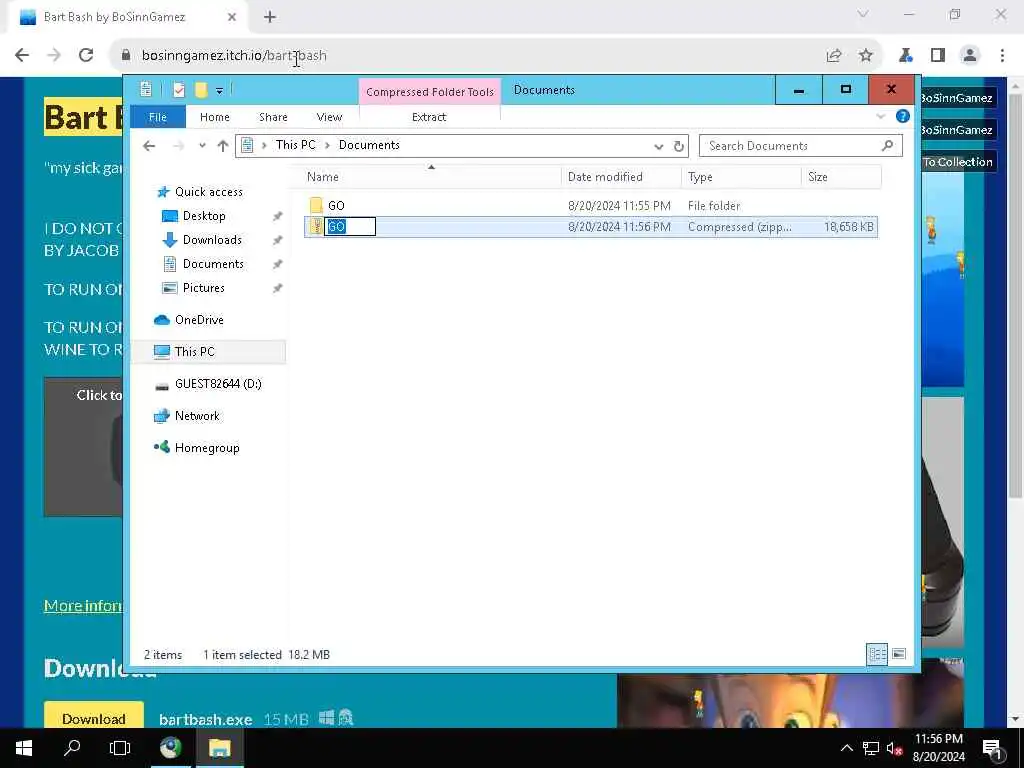Click Documents in the address breadcrumb

point(369,145)
